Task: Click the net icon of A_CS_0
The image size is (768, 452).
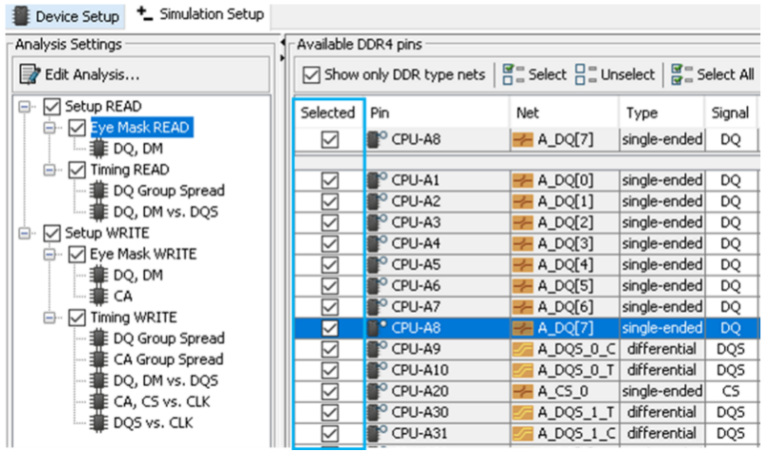Action: click(x=523, y=392)
